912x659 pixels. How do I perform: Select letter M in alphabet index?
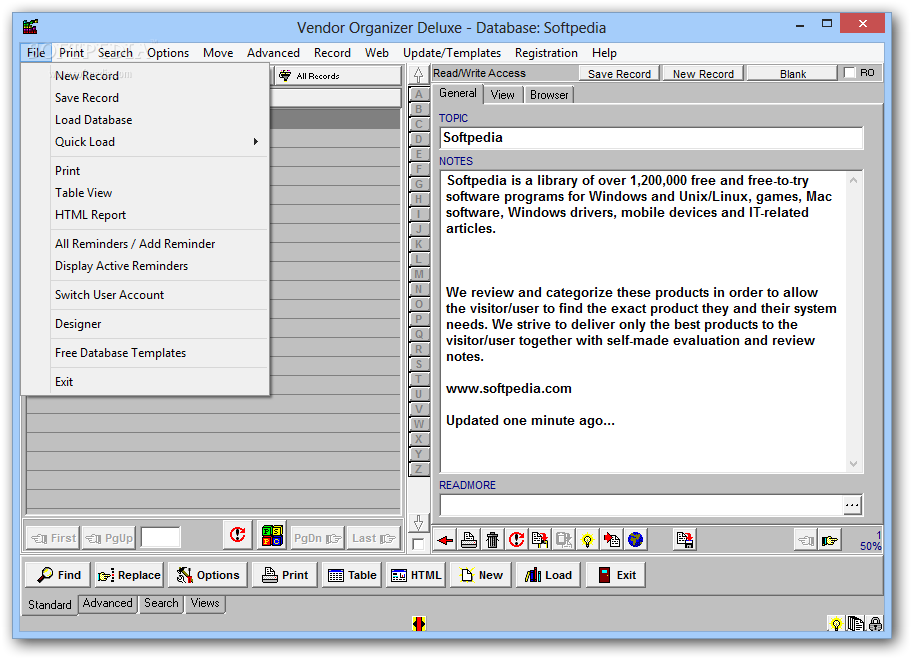coord(419,274)
